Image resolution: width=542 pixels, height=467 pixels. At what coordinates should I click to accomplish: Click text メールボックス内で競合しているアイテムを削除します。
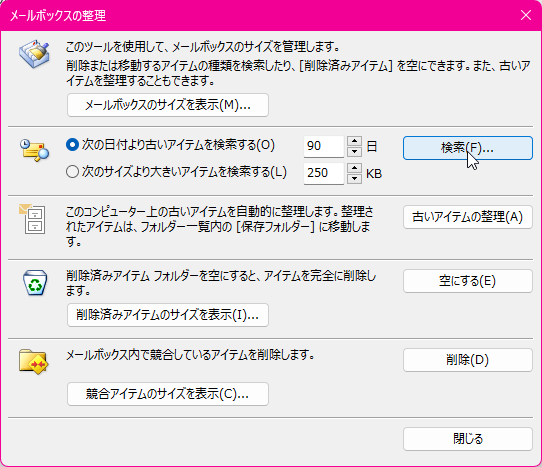tap(190, 355)
